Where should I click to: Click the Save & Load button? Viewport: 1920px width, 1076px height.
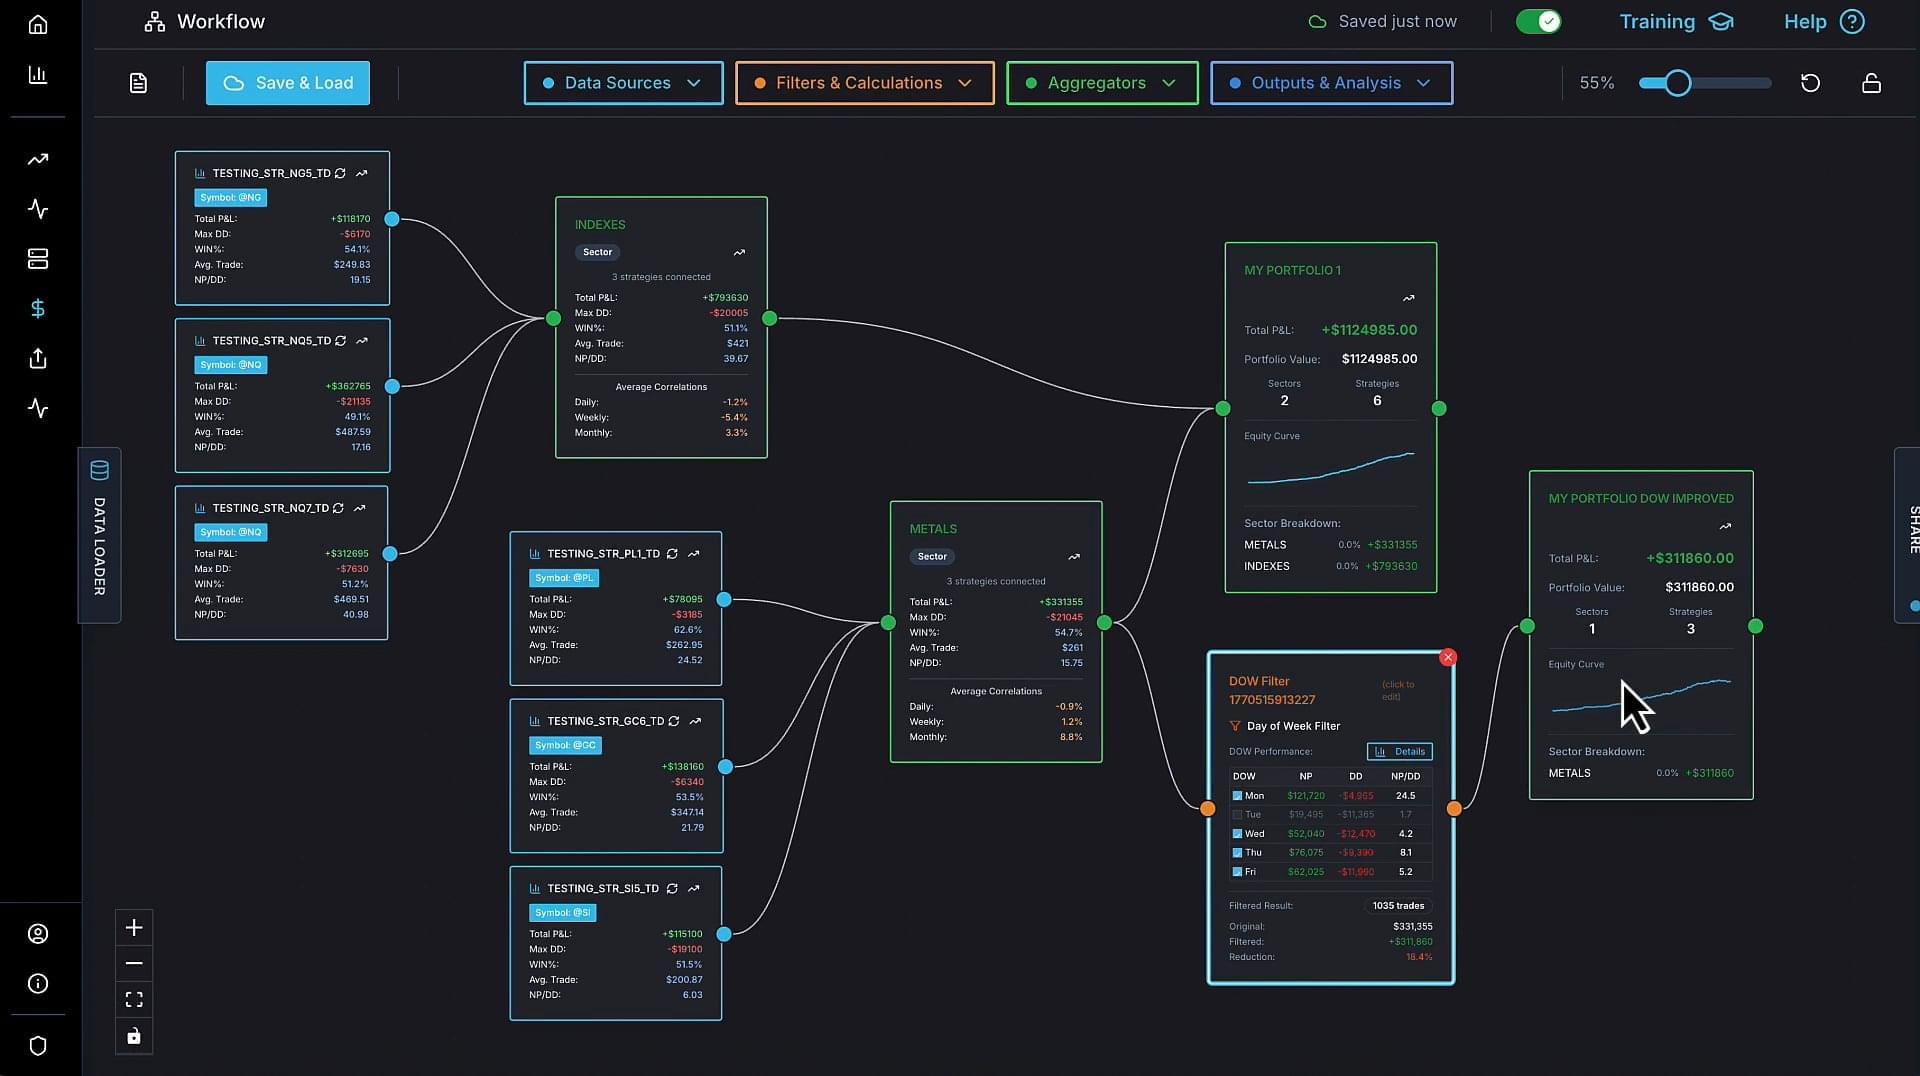coord(287,83)
